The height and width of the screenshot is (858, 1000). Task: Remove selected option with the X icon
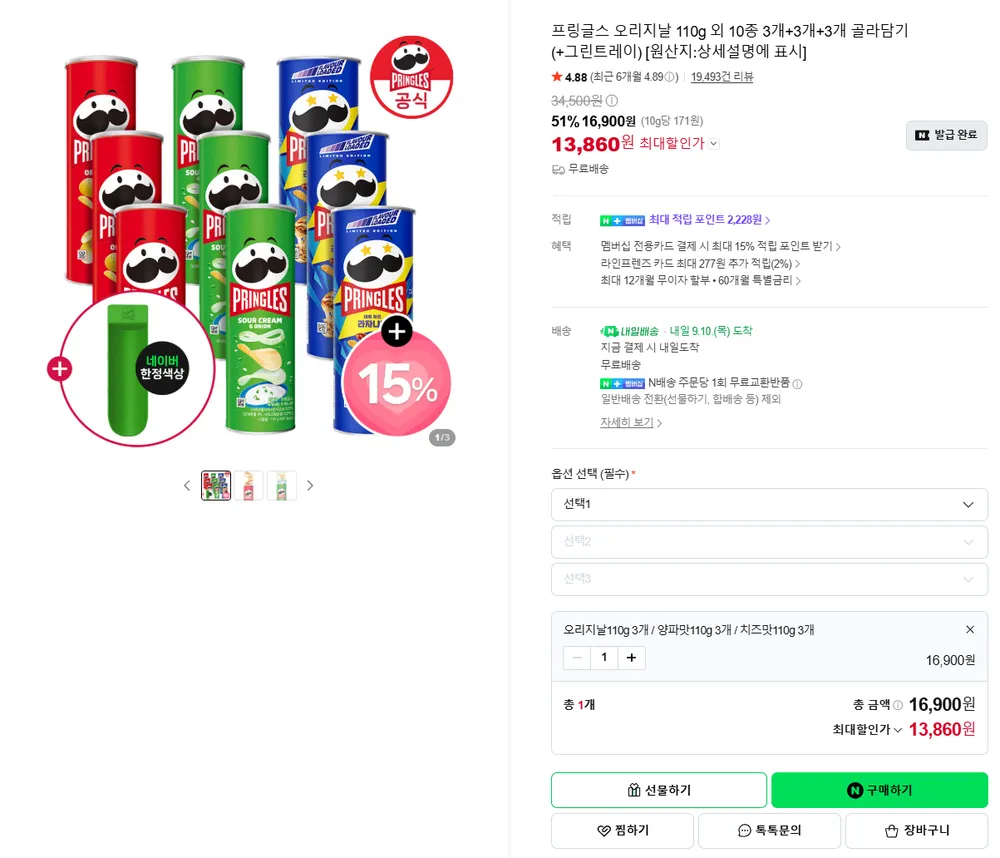(x=970, y=630)
